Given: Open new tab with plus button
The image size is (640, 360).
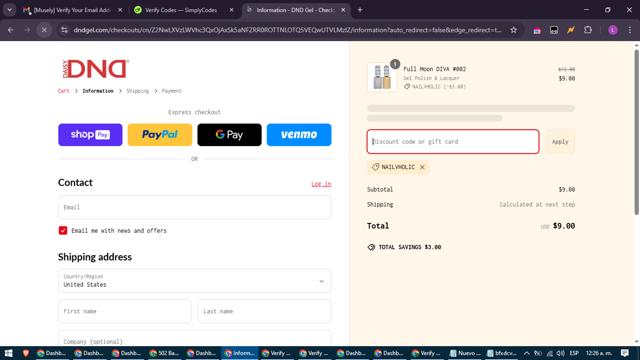Looking at the screenshot, I should 360,10.
